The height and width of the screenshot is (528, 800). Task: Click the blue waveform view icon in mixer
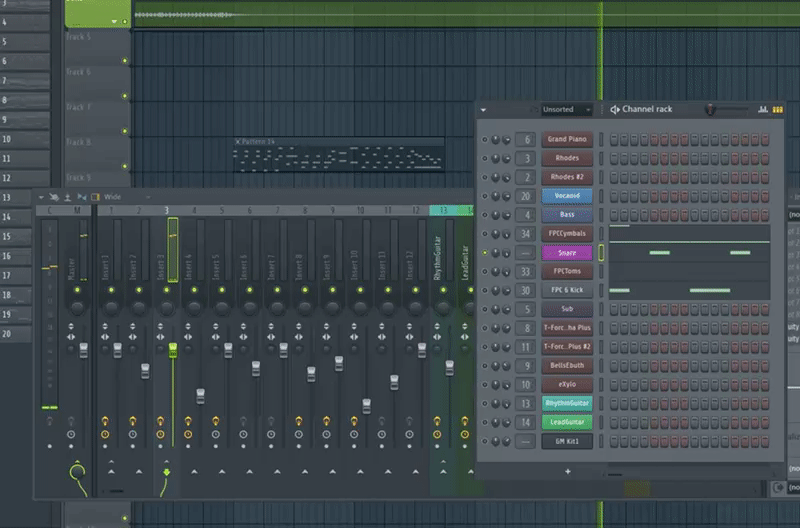[x=82, y=197]
